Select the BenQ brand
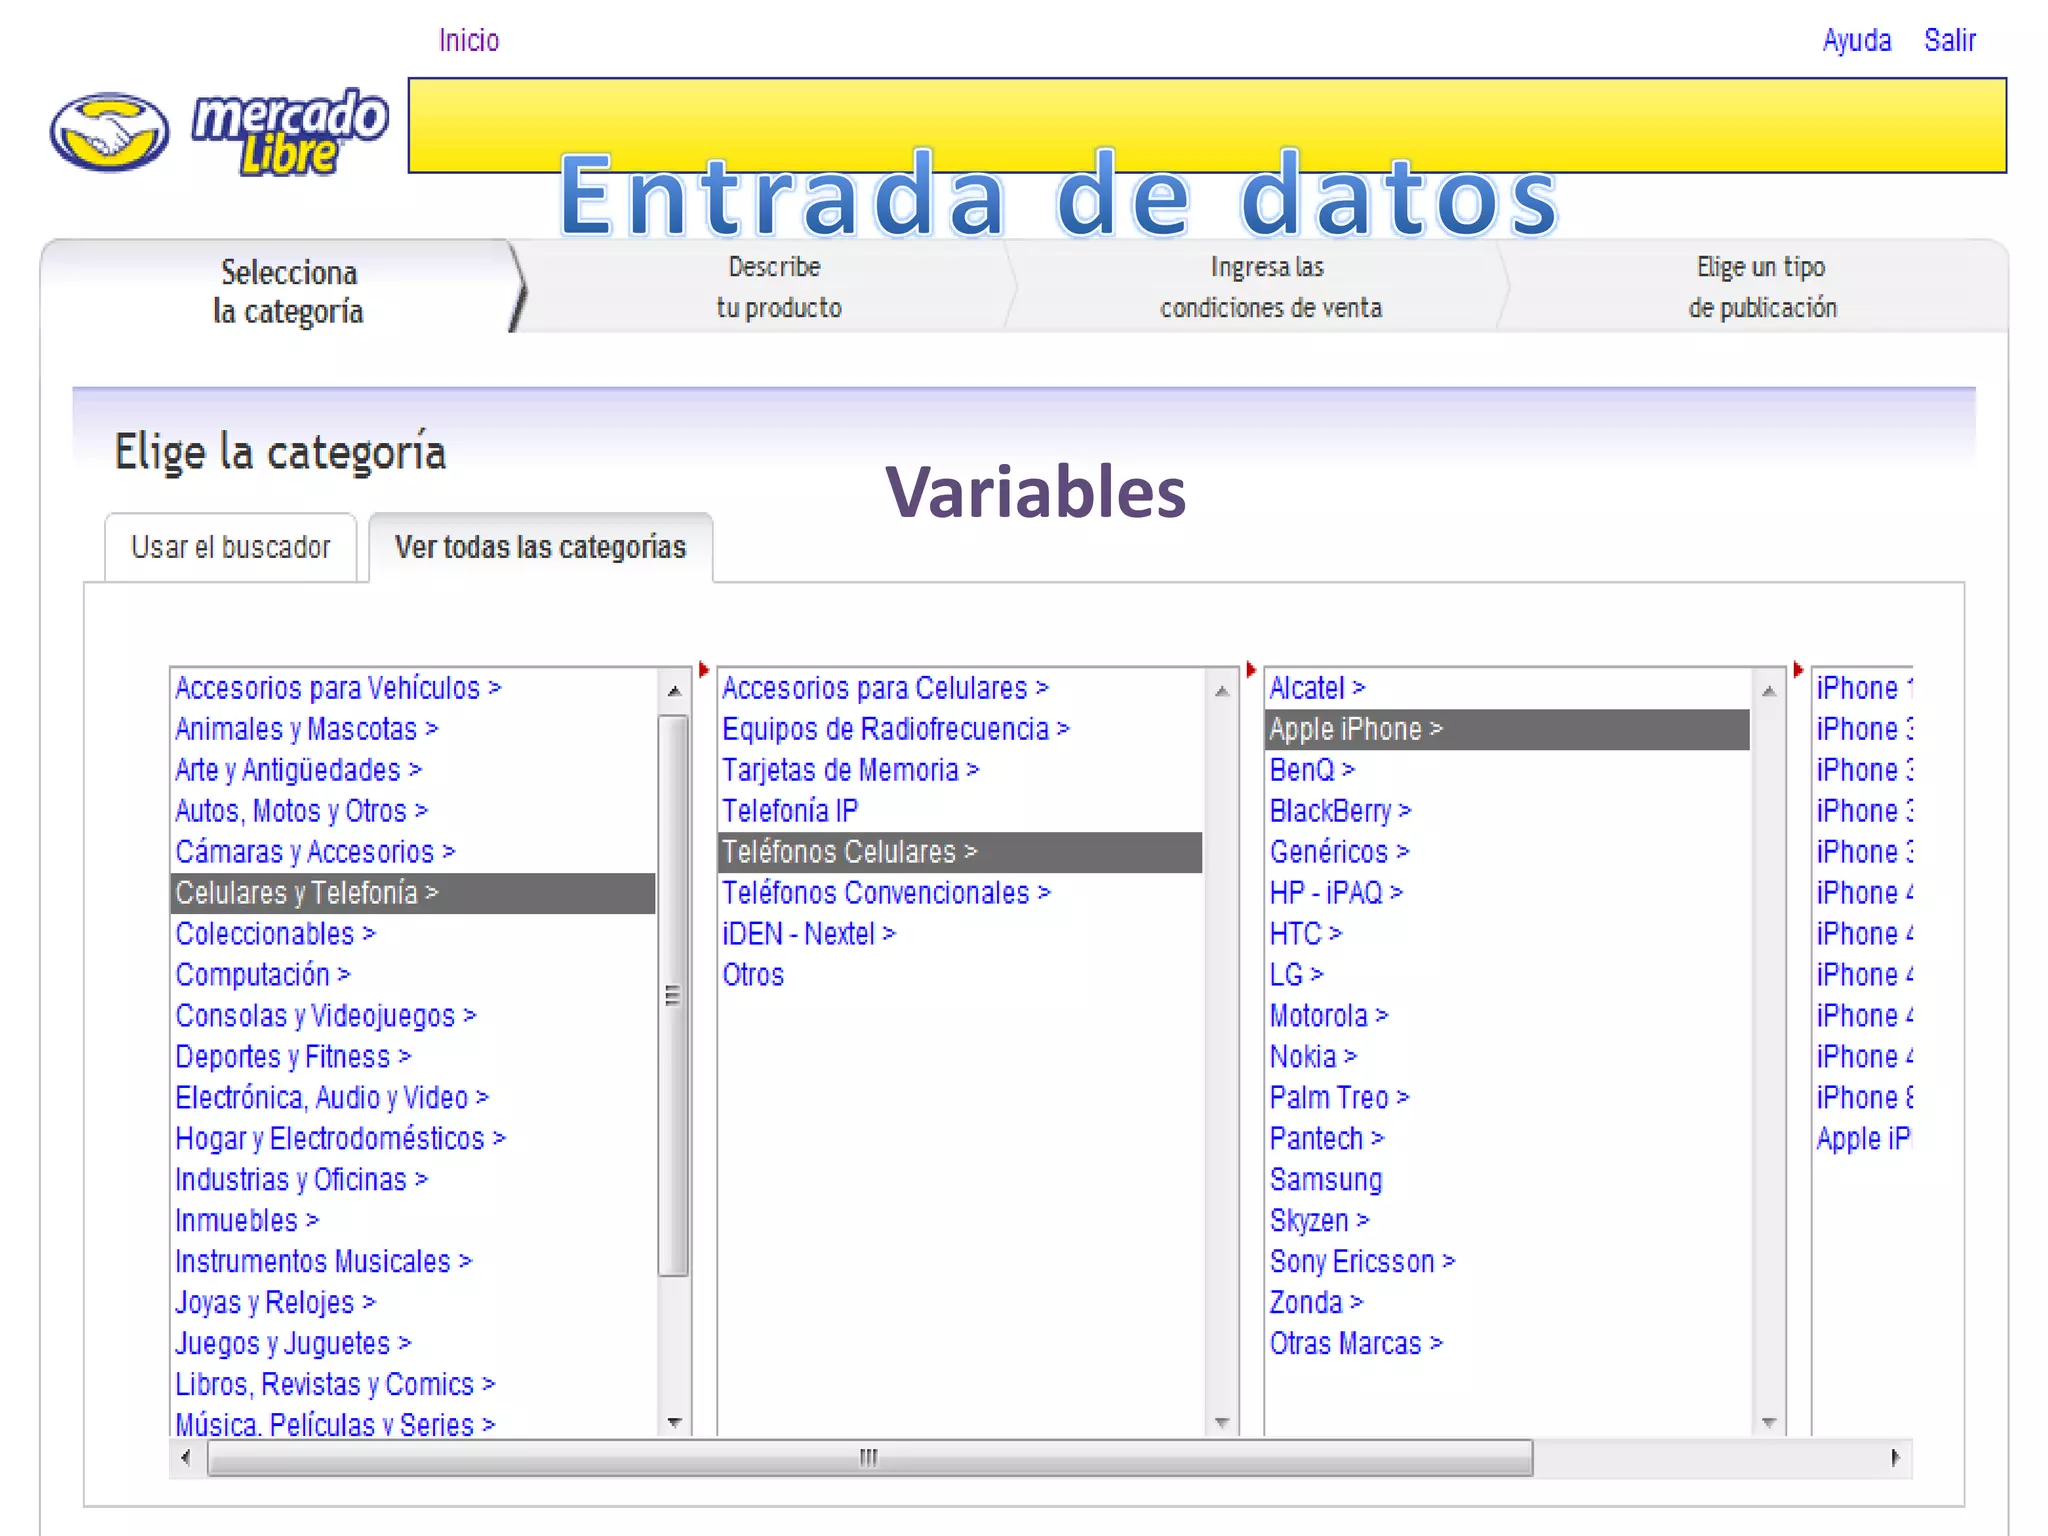 click(x=1312, y=770)
